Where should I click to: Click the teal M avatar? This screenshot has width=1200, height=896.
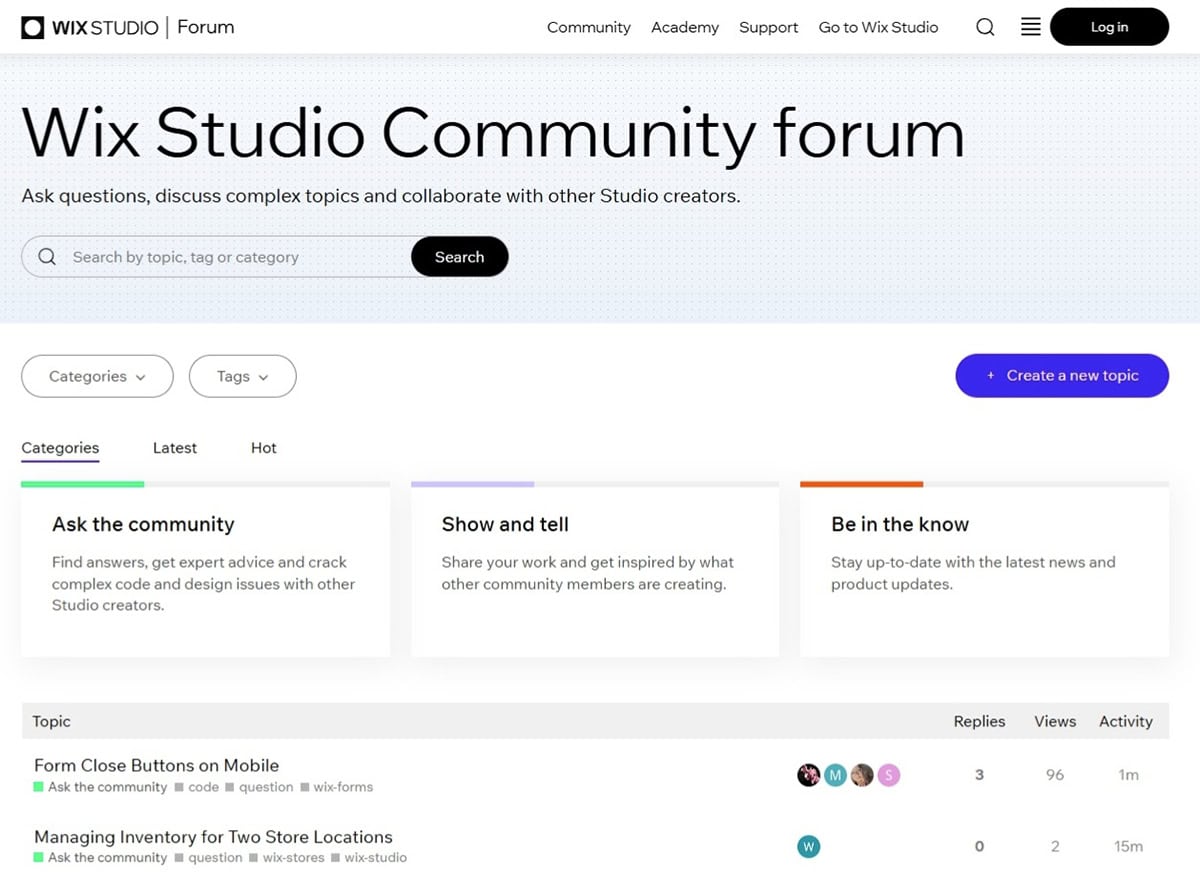click(835, 775)
